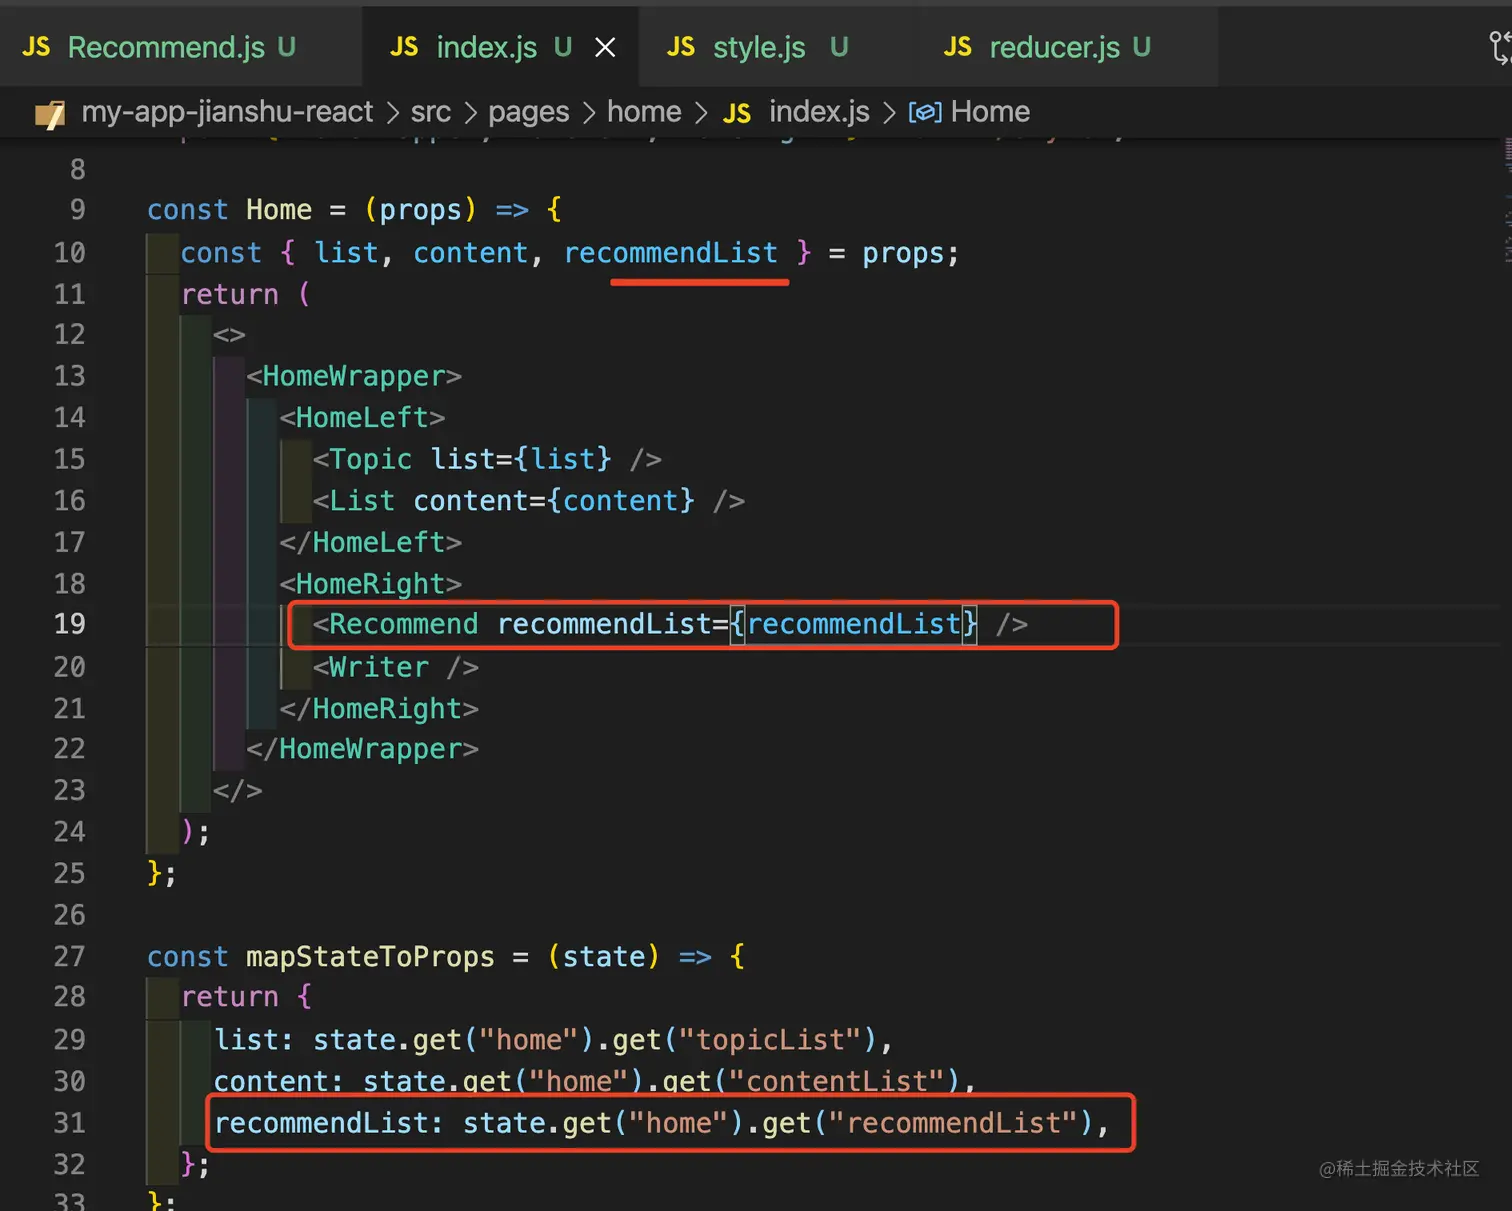Click the JS file icon on style.js tab
This screenshot has width=1512, height=1211.
click(681, 47)
